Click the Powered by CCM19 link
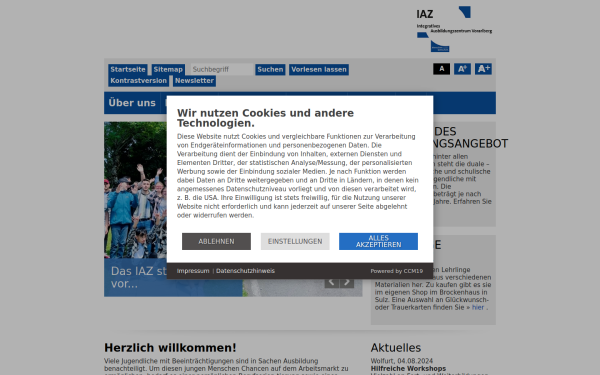600x375 pixels. pos(396,271)
